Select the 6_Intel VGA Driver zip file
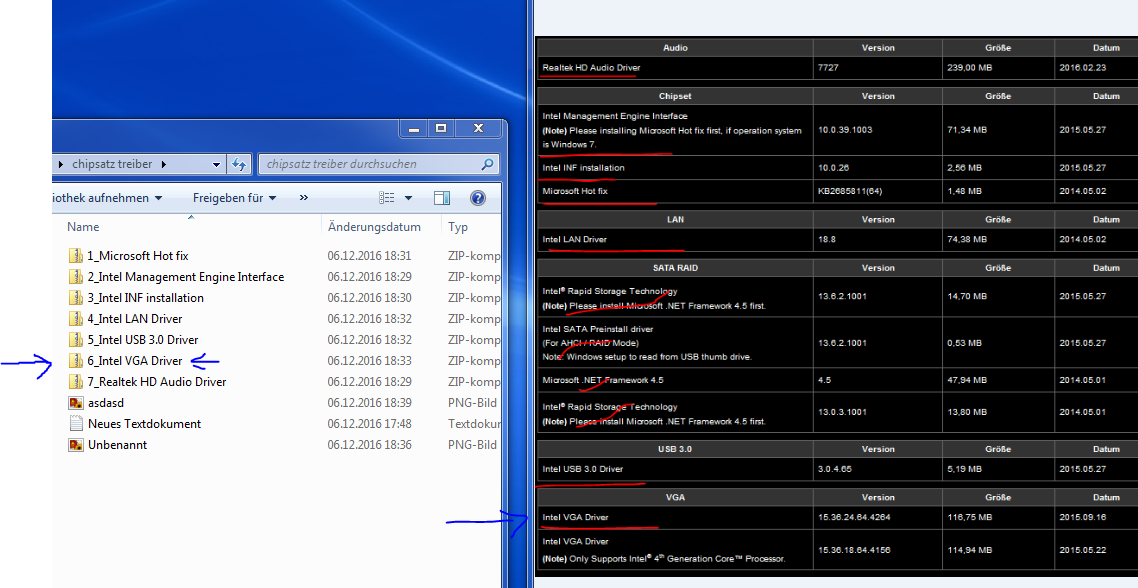1138x588 pixels. coord(135,361)
